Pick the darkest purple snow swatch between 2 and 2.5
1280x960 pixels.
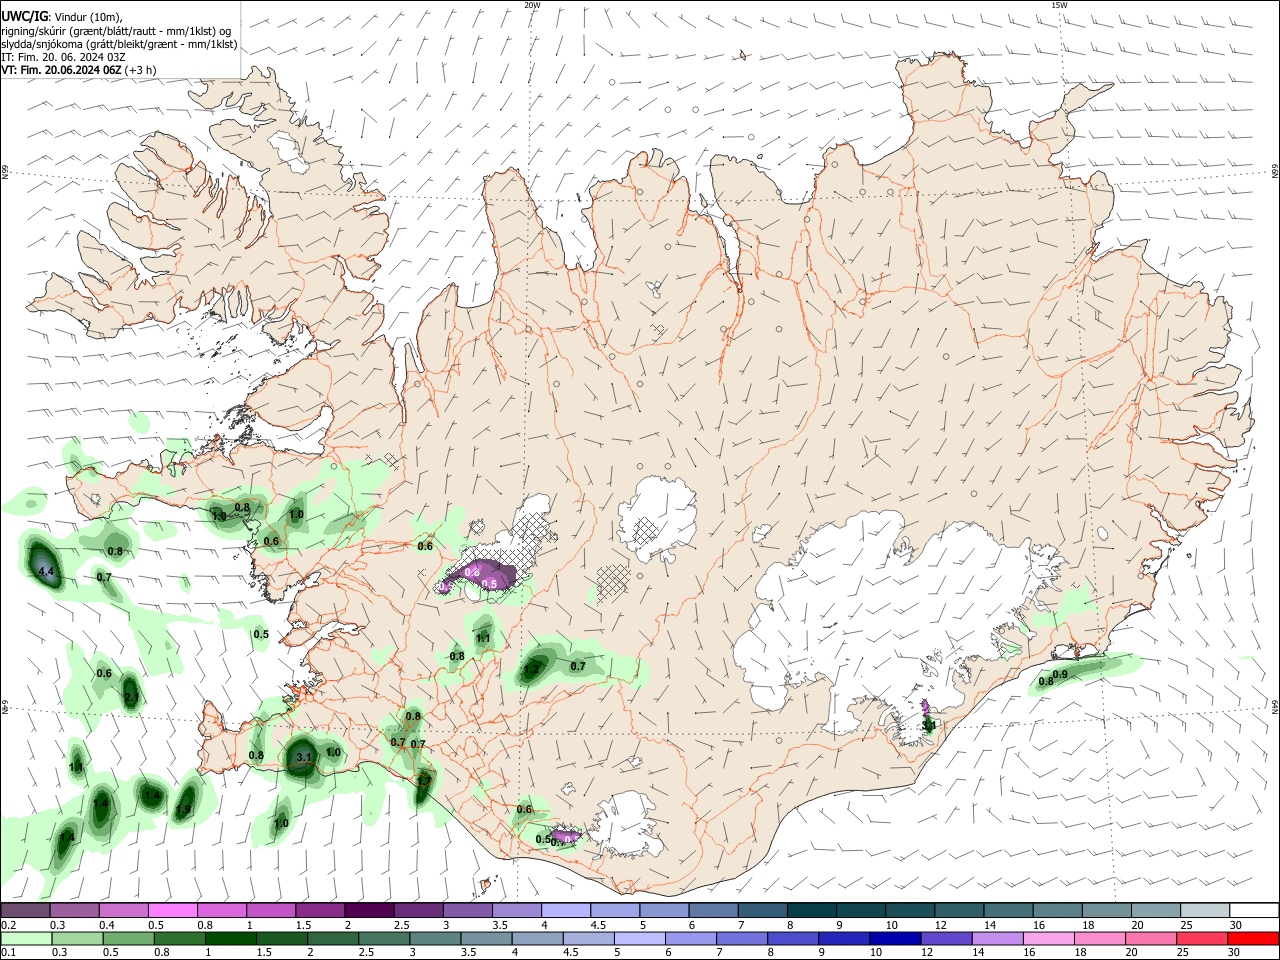369,910
